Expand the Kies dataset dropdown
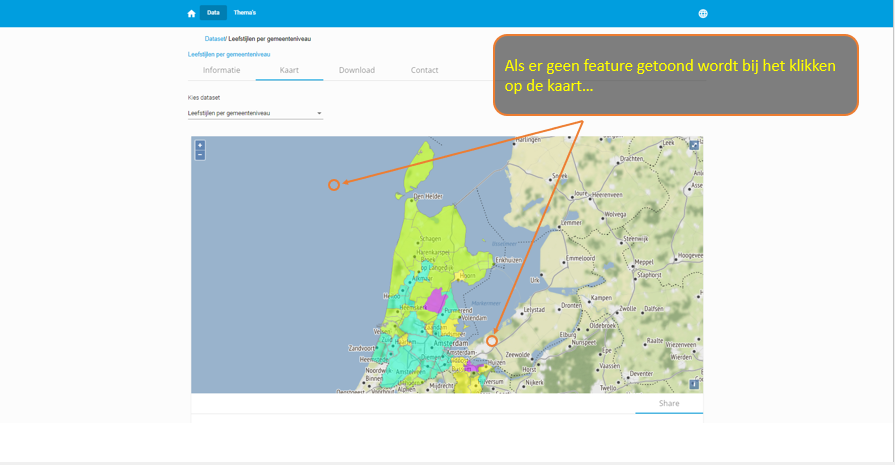The height and width of the screenshot is (465, 895). pos(255,113)
